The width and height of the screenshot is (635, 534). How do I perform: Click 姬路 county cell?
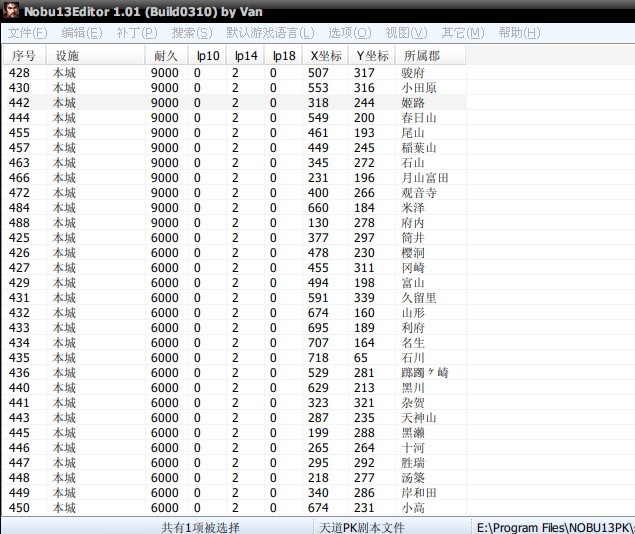[x=413, y=103]
